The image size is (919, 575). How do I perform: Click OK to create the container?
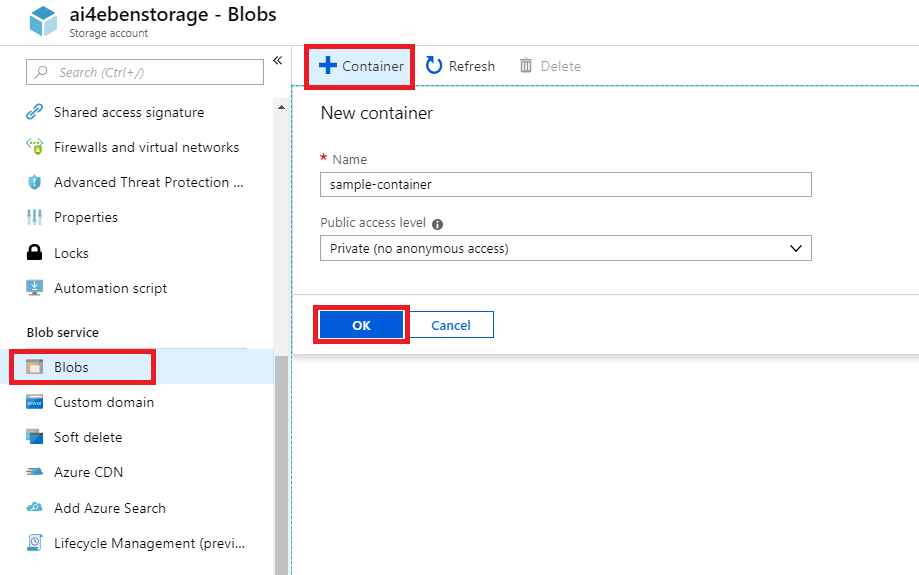point(361,325)
